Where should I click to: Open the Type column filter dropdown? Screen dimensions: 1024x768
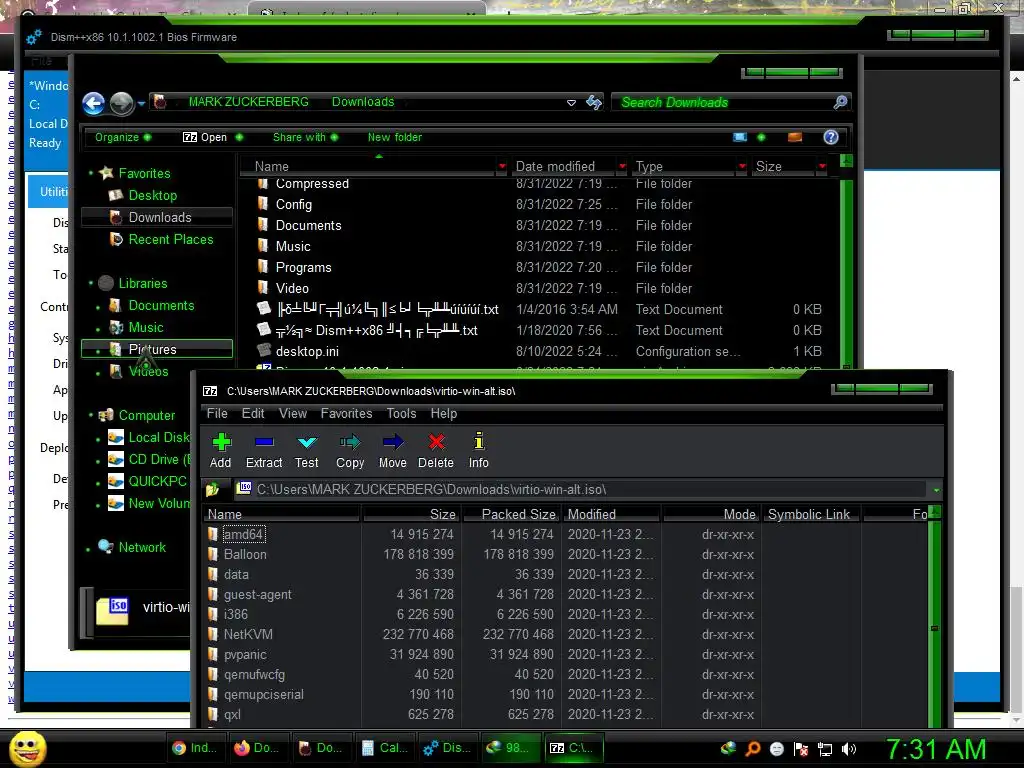click(x=742, y=167)
